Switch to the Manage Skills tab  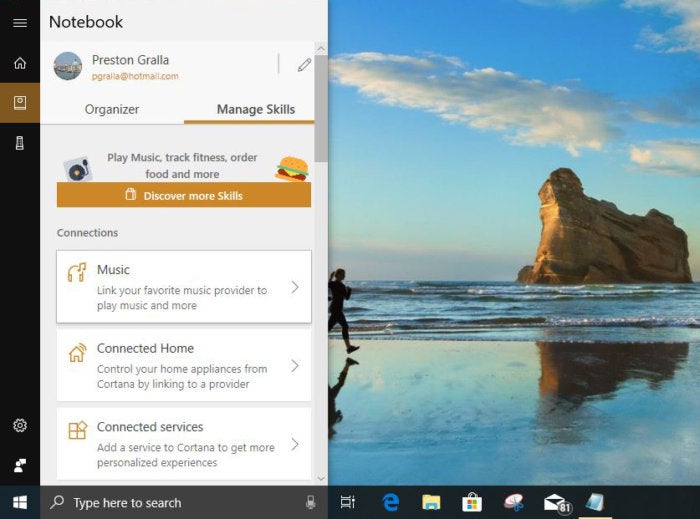coord(256,109)
